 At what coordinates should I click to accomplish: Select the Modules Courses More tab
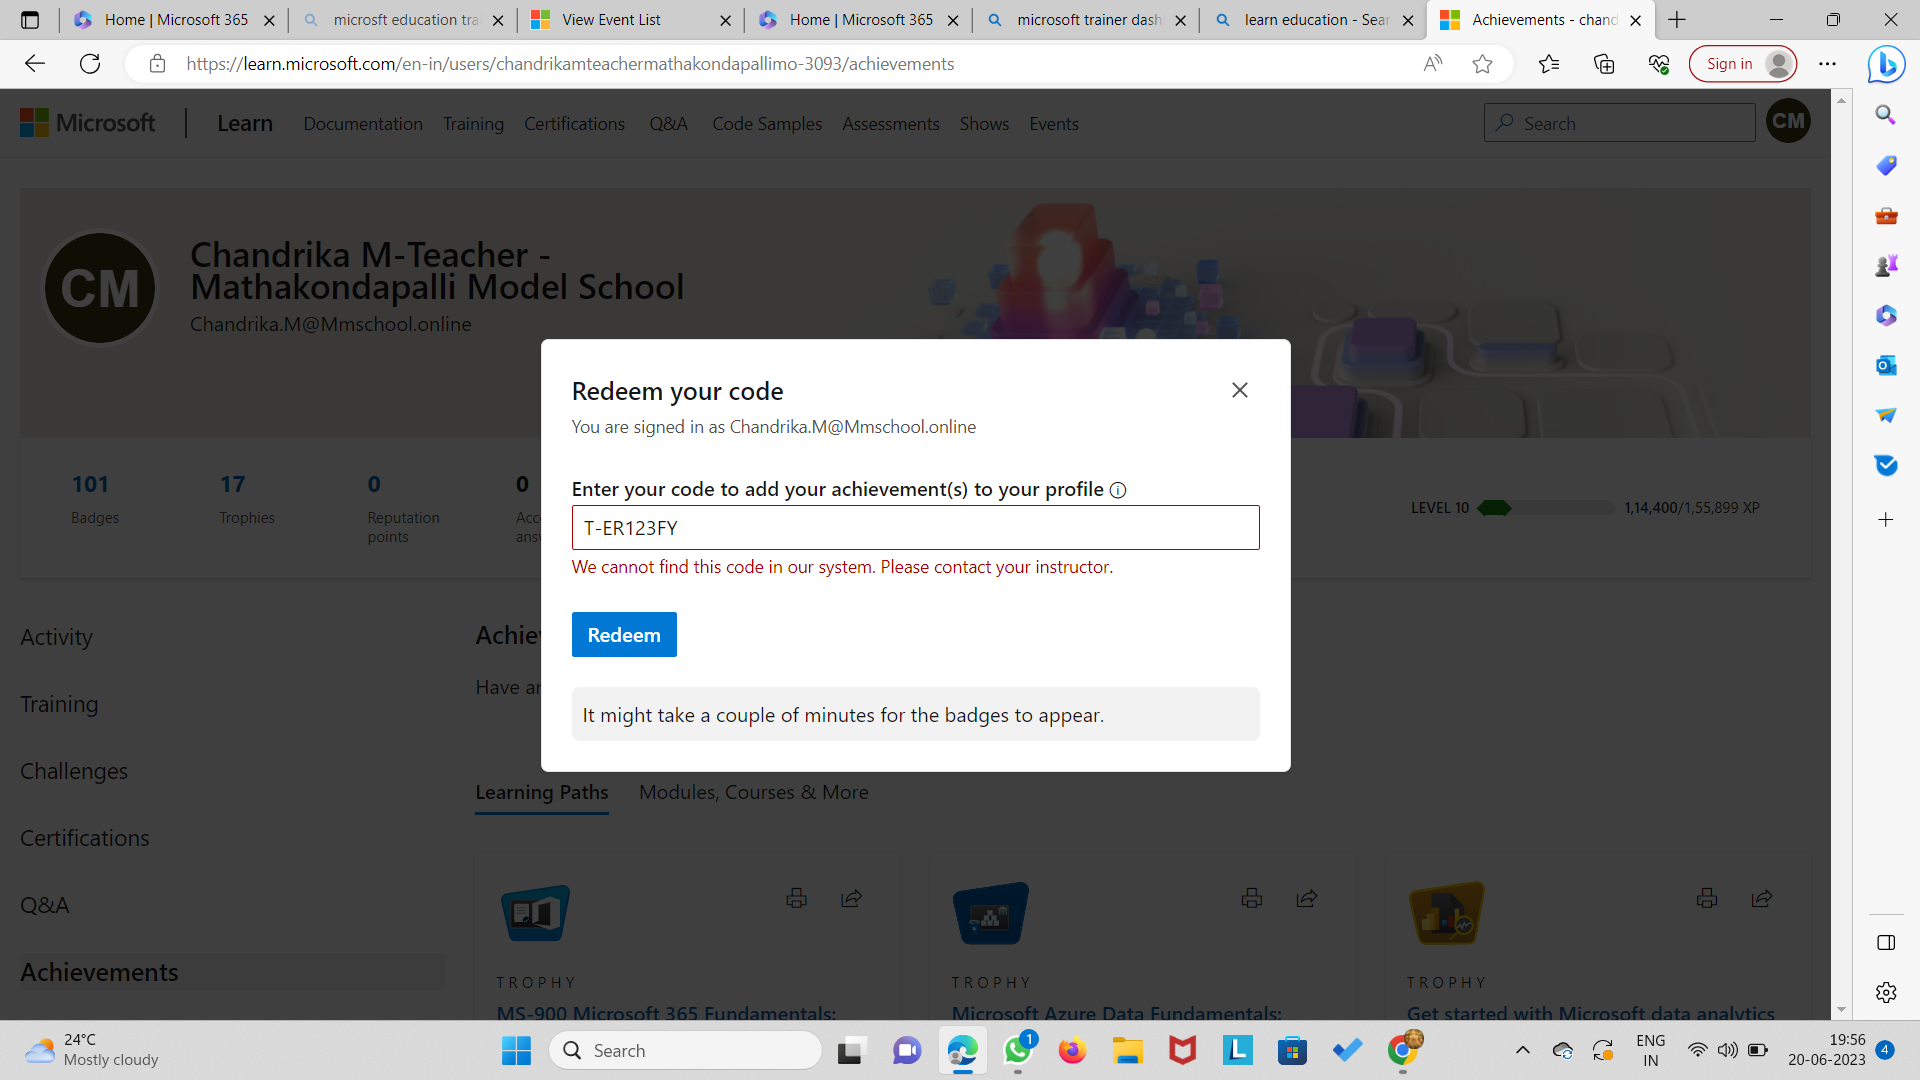tap(753, 793)
